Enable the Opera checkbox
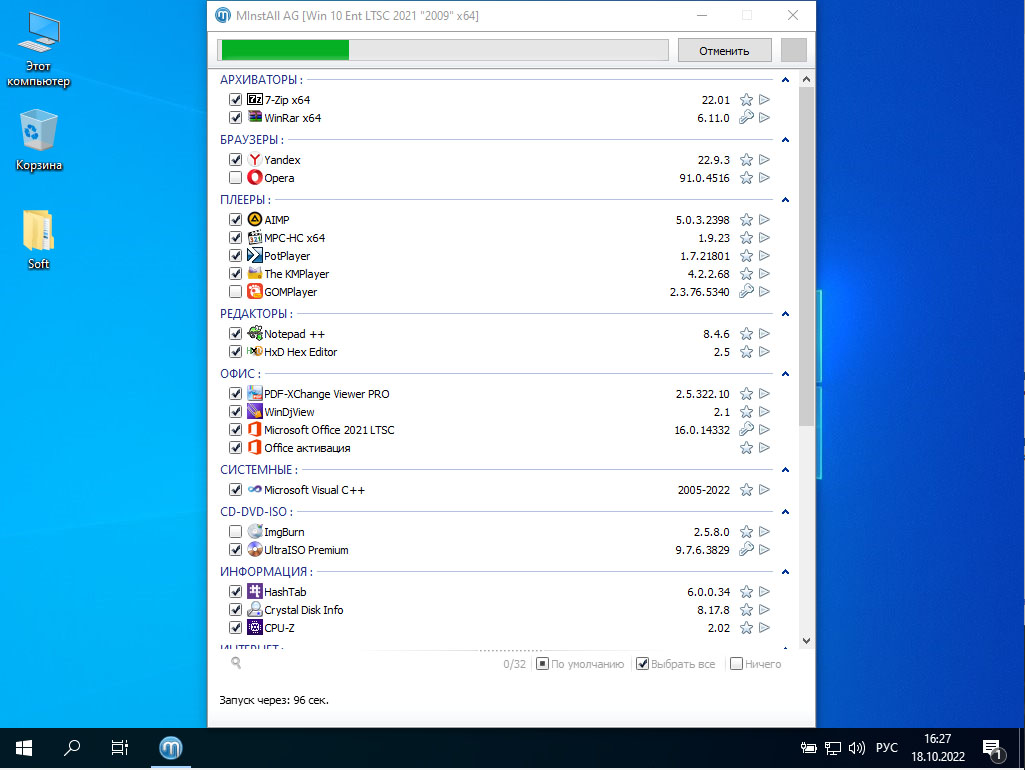This screenshot has height=770, width=1025. click(235, 178)
